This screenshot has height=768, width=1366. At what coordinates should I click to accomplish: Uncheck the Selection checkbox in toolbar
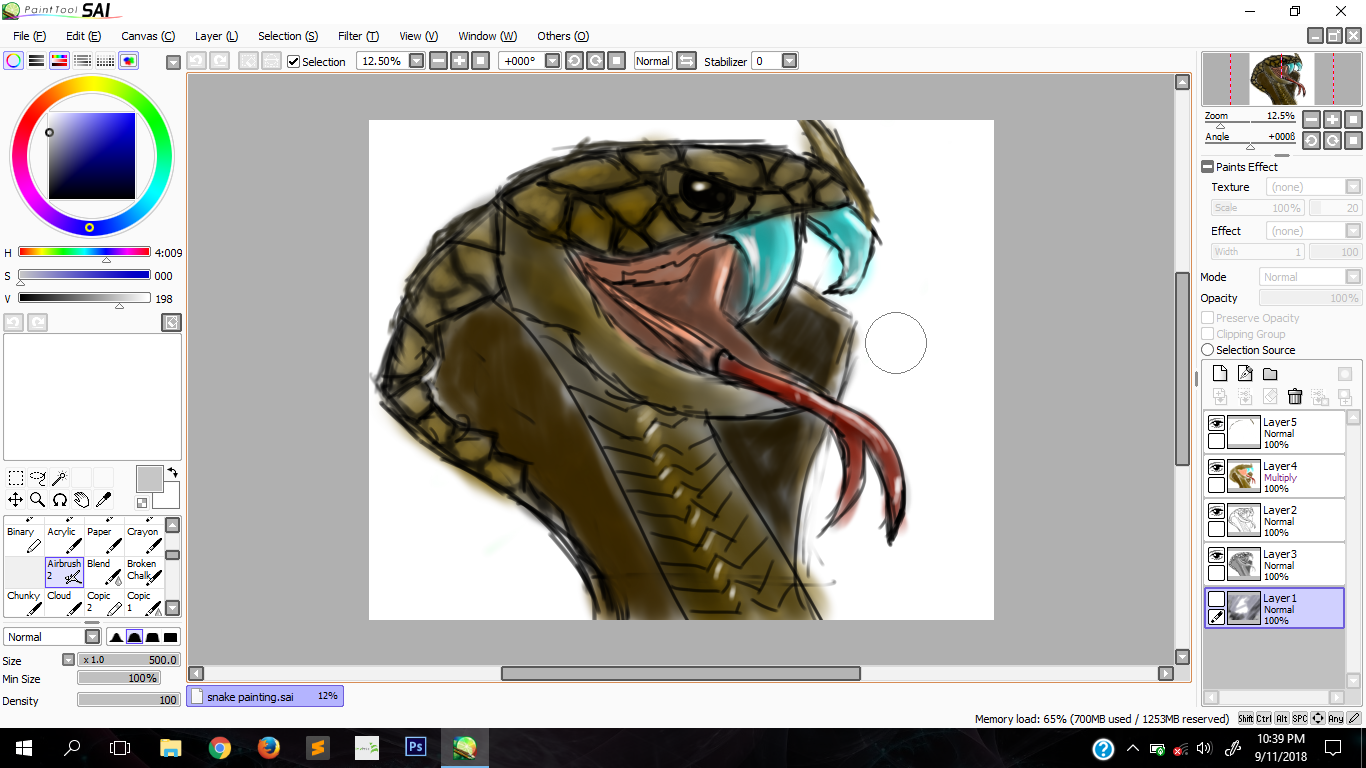click(x=293, y=62)
